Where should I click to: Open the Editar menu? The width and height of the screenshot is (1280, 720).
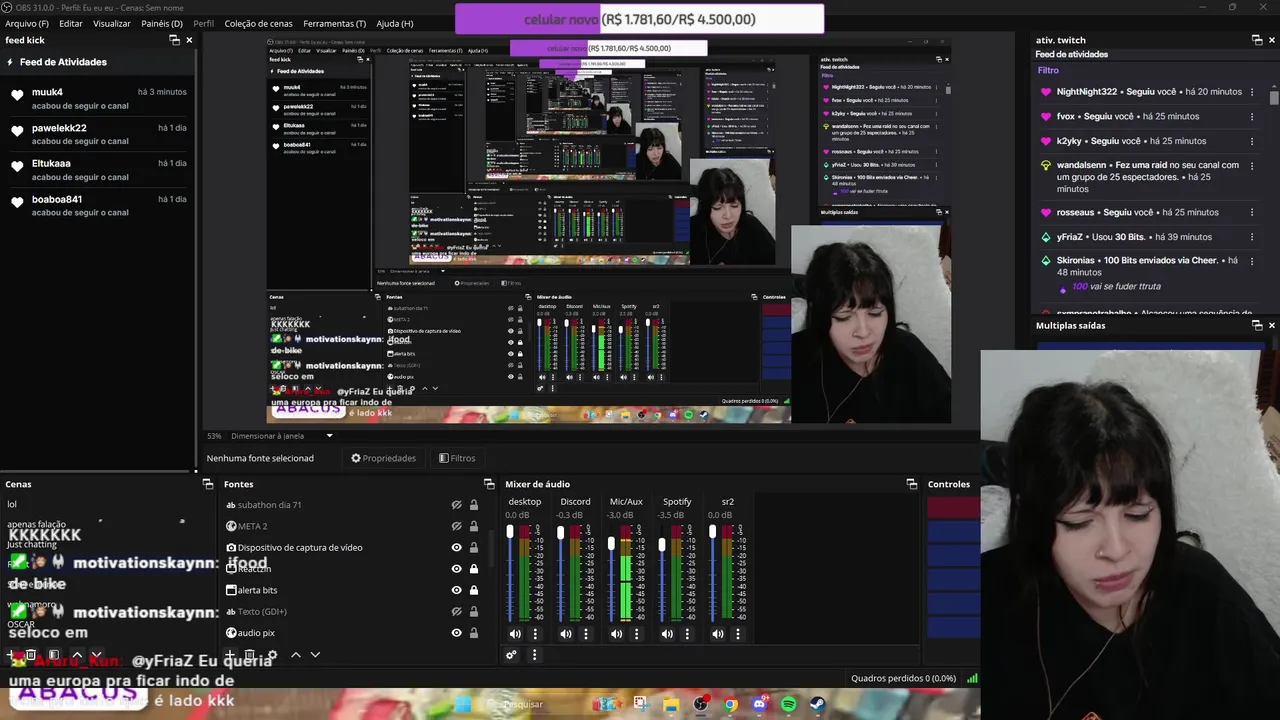point(71,23)
